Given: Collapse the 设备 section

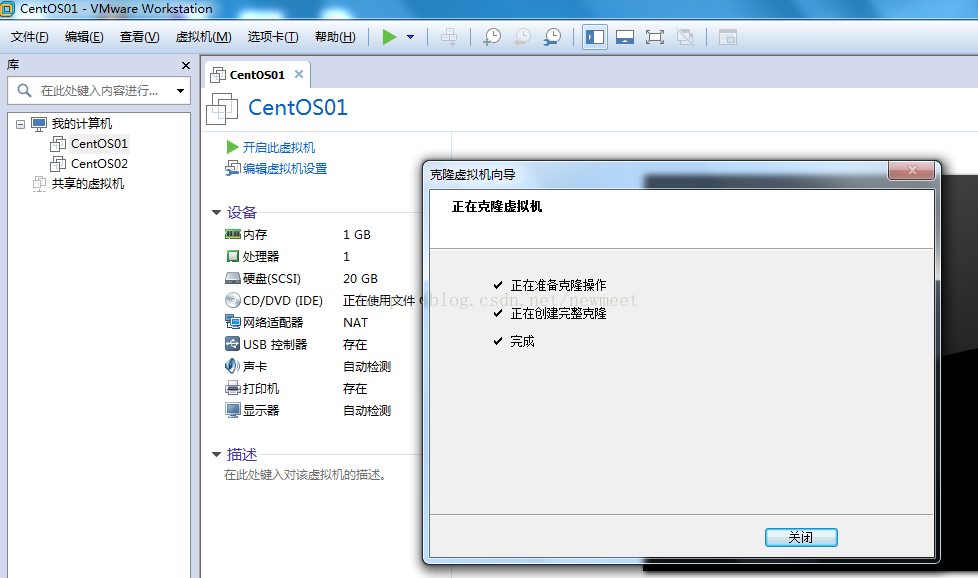Looking at the screenshot, I should [216, 213].
